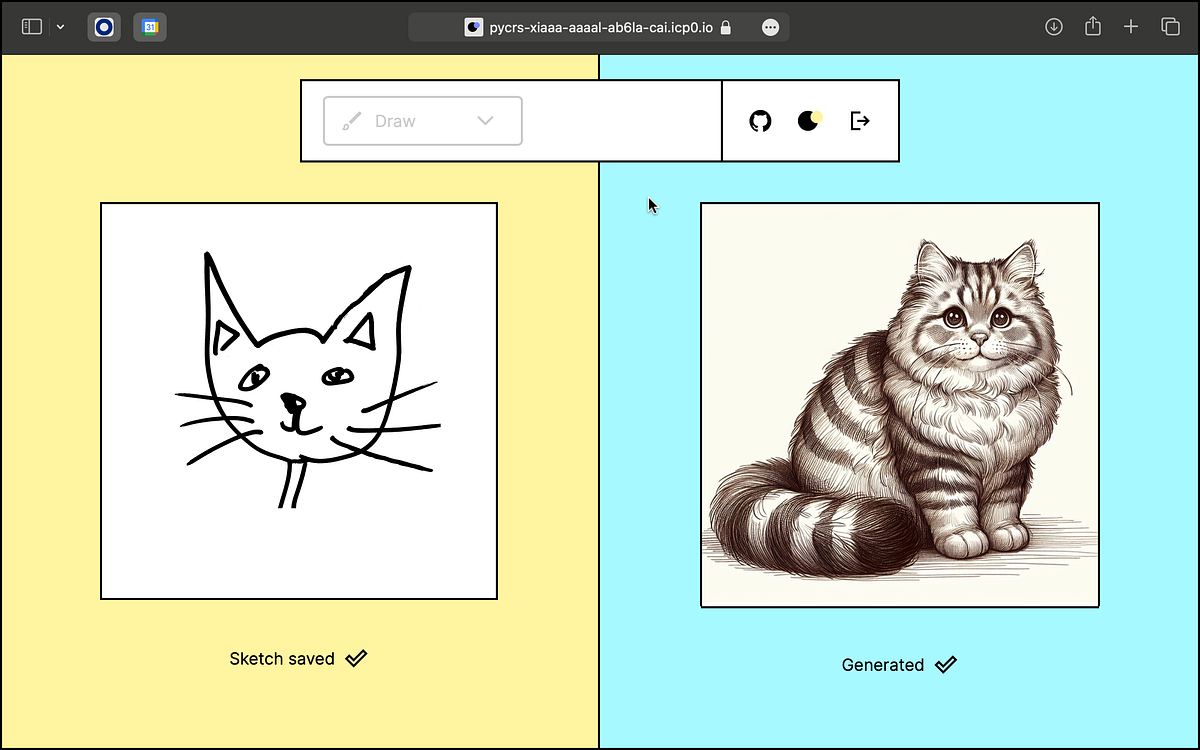1200x750 pixels.
Task: Toggle the Safari sidebar
Action: [31, 26]
